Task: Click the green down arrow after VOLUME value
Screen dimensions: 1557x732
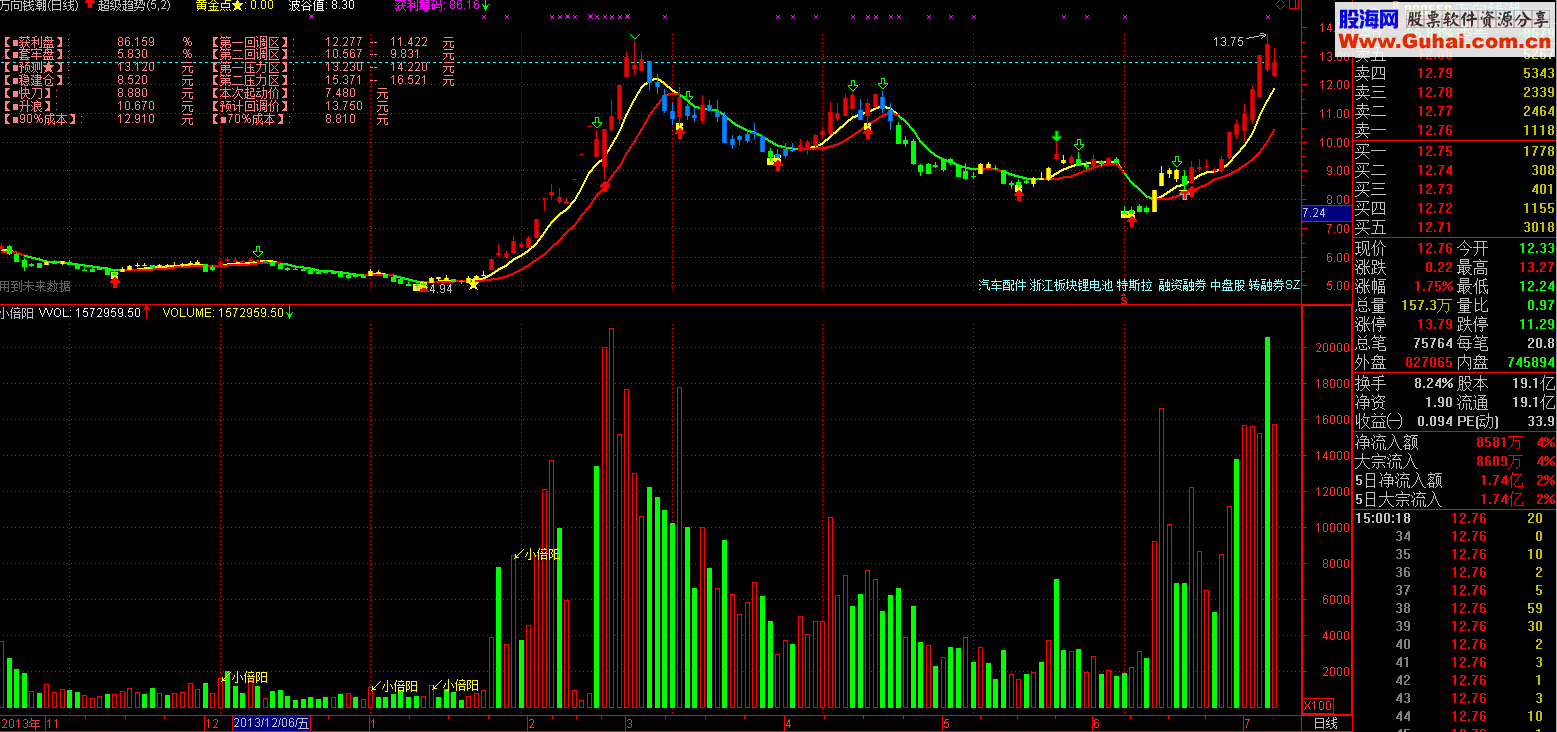Action: [x=290, y=312]
